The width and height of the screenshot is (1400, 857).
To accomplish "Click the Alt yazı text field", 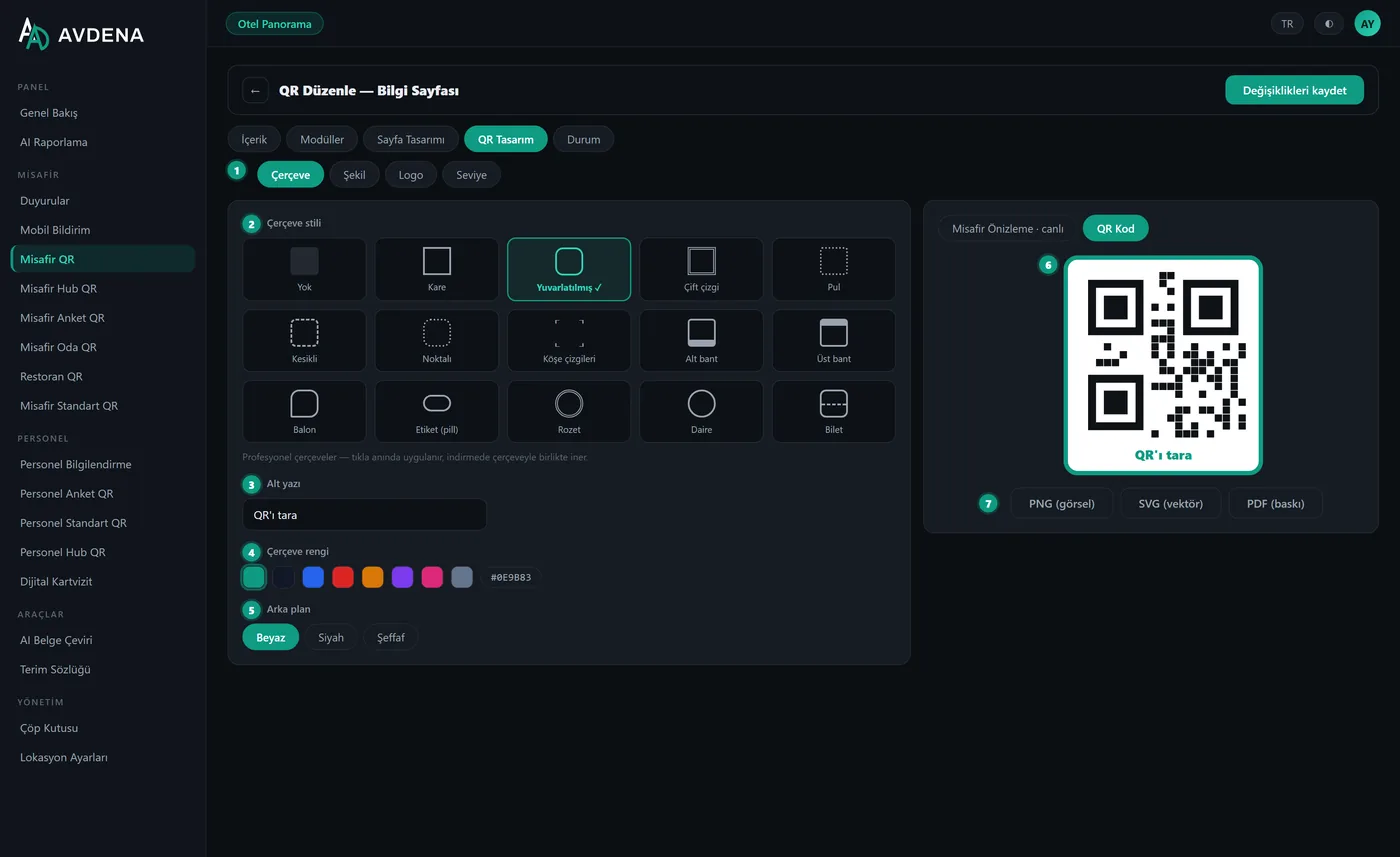I will pyautogui.click(x=365, y=515).
